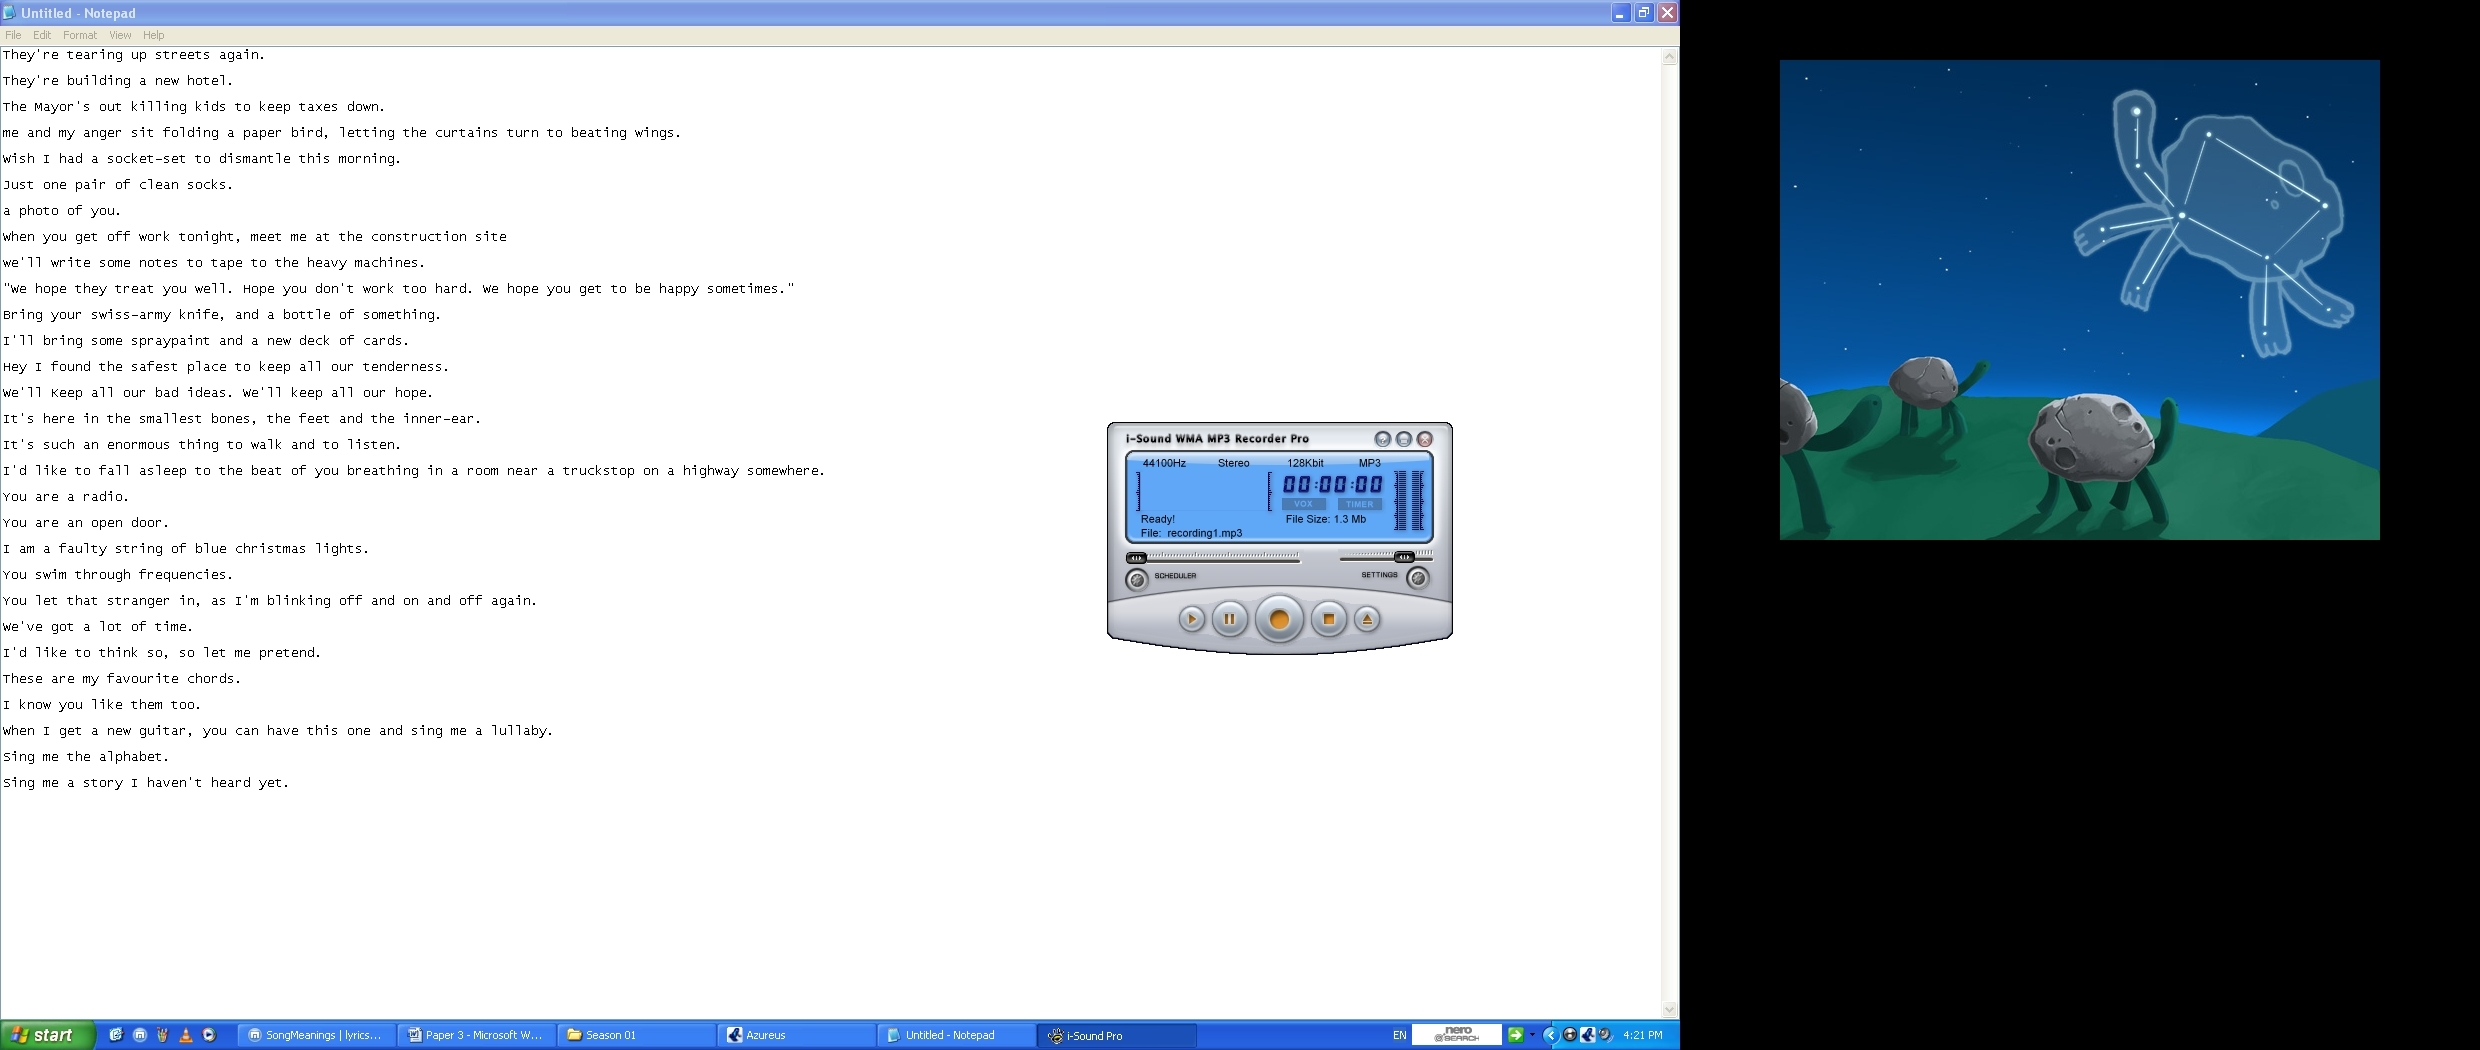The image size is (2480, 1050).
Task: Open the Nero Search dropdown arrow
Action: (x=1532, y=1035)
